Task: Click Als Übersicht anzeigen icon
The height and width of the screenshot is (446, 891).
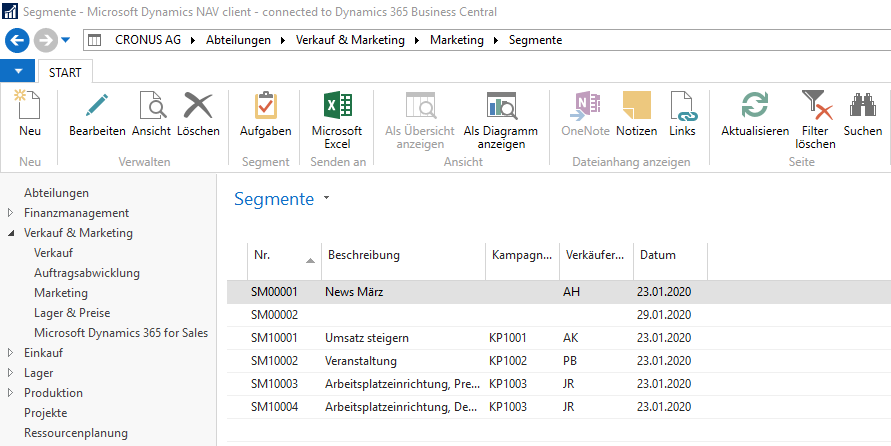Action: (x=420, y=105)
